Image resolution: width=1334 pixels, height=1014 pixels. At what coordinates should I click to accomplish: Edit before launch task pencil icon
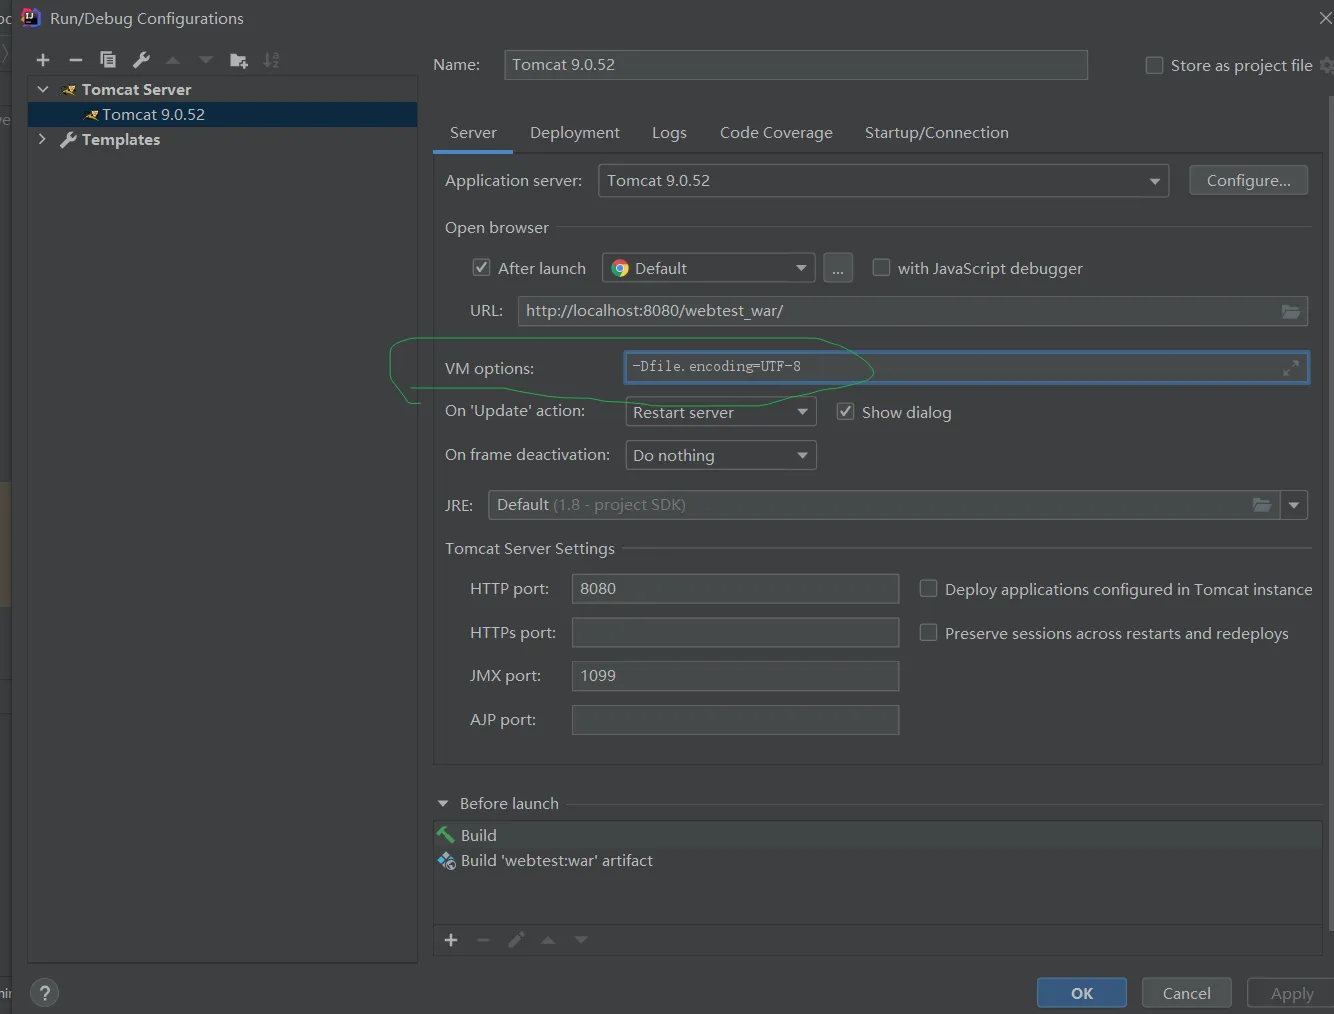516,940
